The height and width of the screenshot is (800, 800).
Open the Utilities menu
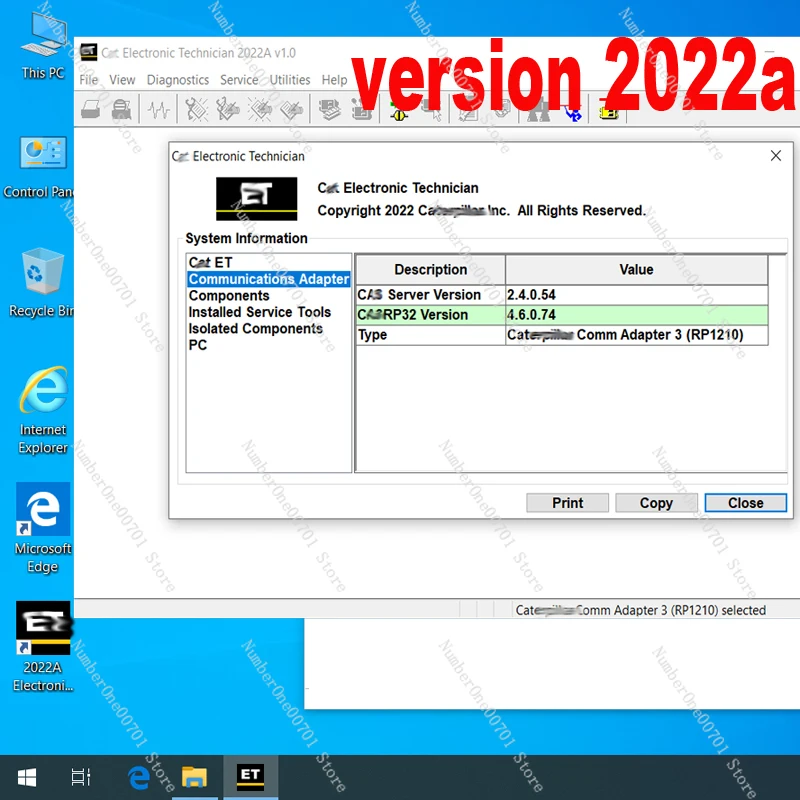289,80
